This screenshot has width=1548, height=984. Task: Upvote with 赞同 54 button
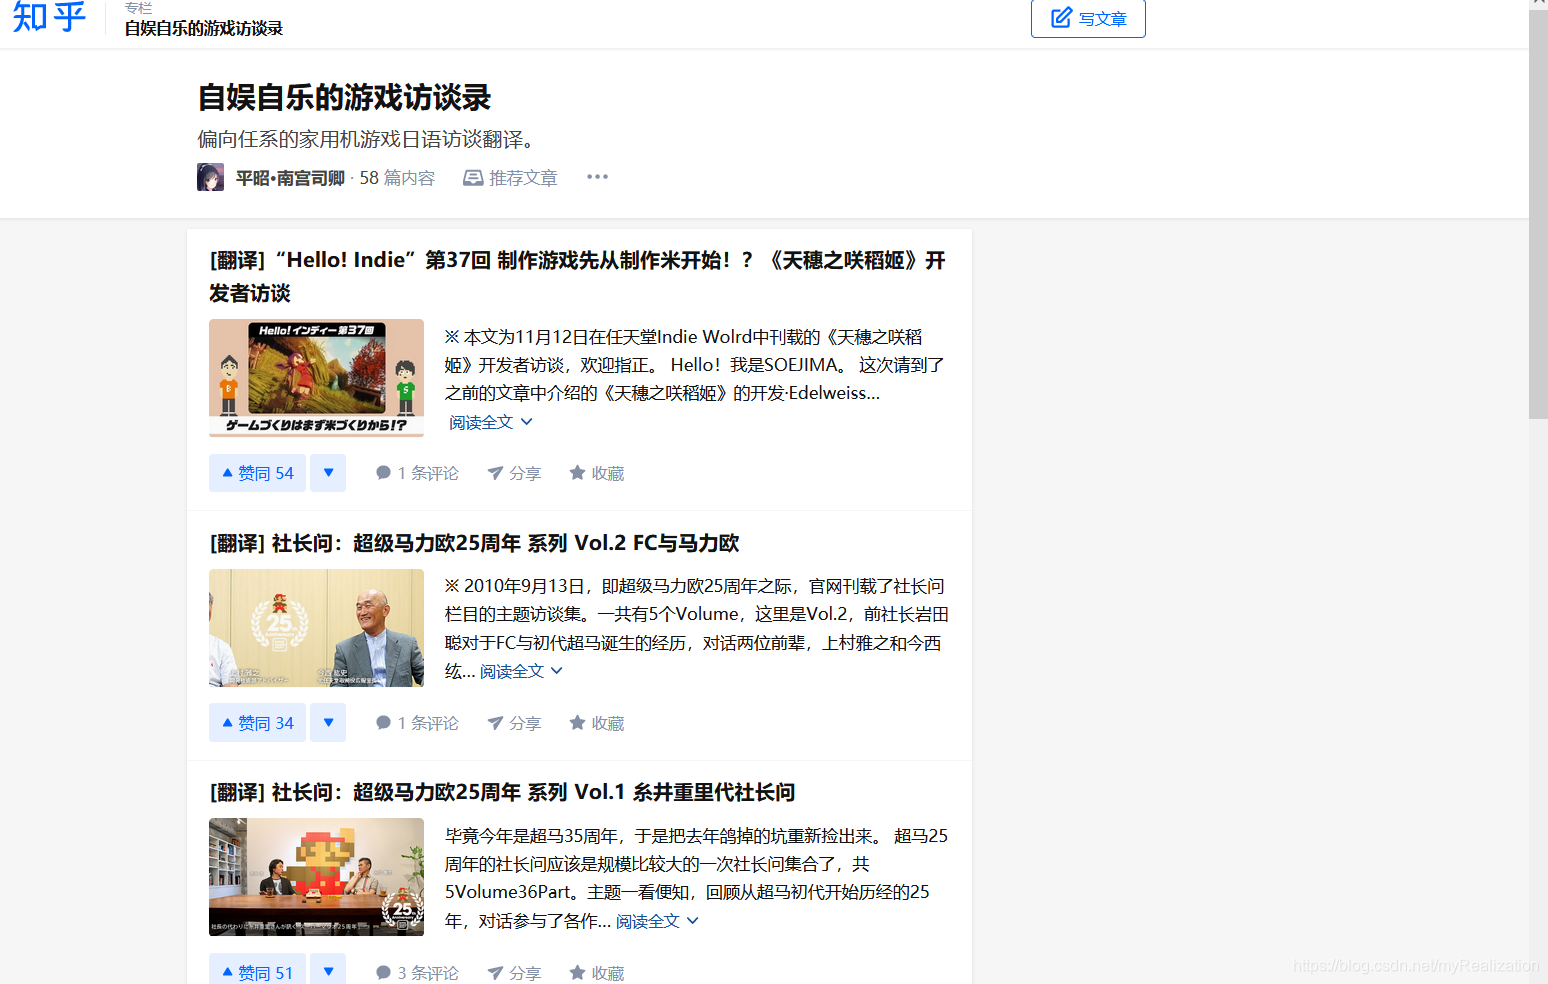point(257,473)
